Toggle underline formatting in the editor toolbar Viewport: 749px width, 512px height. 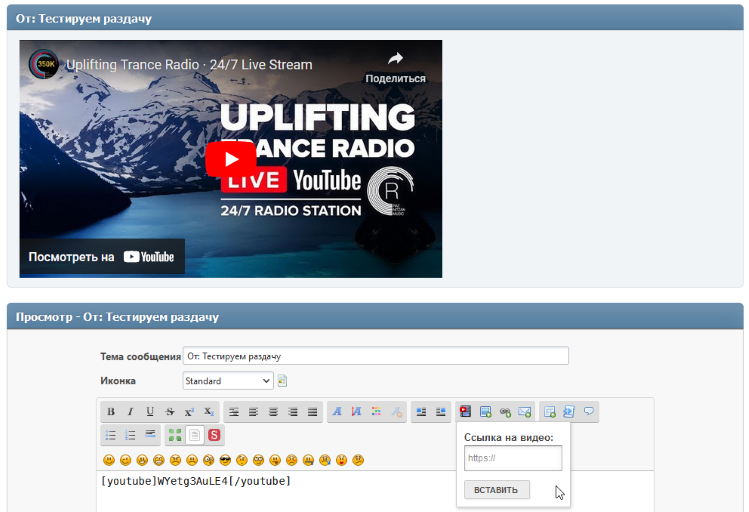(x=150, y=411)
